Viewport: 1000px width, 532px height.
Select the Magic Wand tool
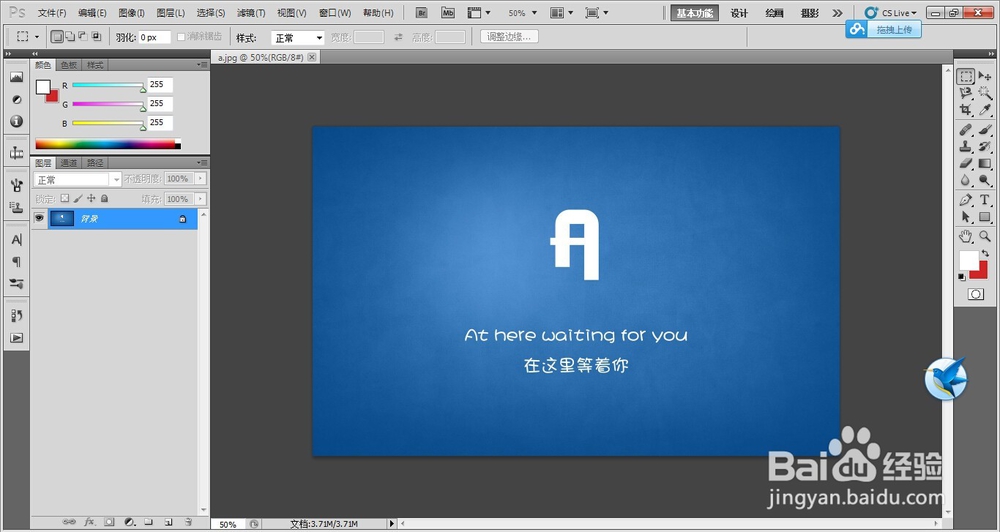tap(985, 93)
